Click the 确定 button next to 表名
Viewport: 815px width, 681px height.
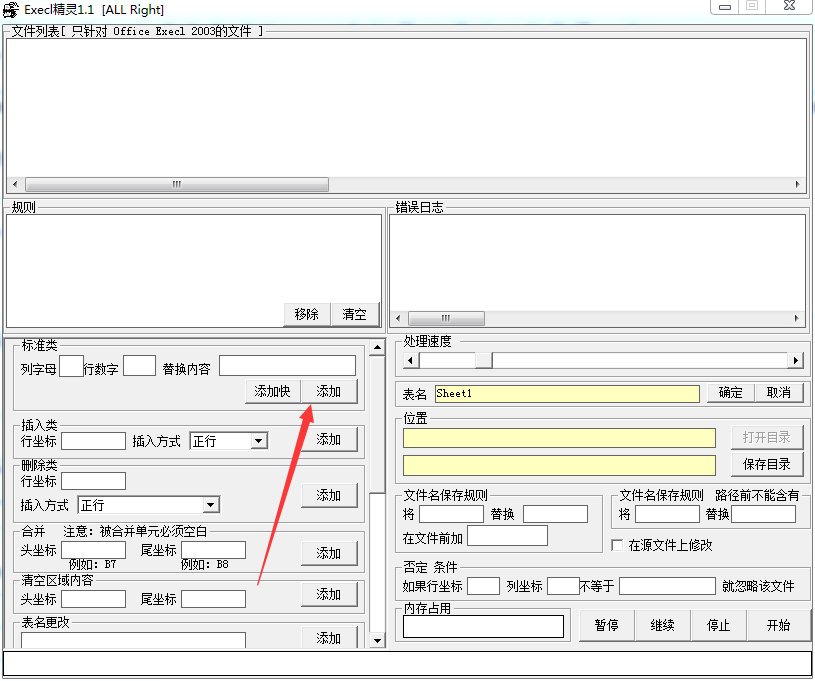click(x=730, y=393)
